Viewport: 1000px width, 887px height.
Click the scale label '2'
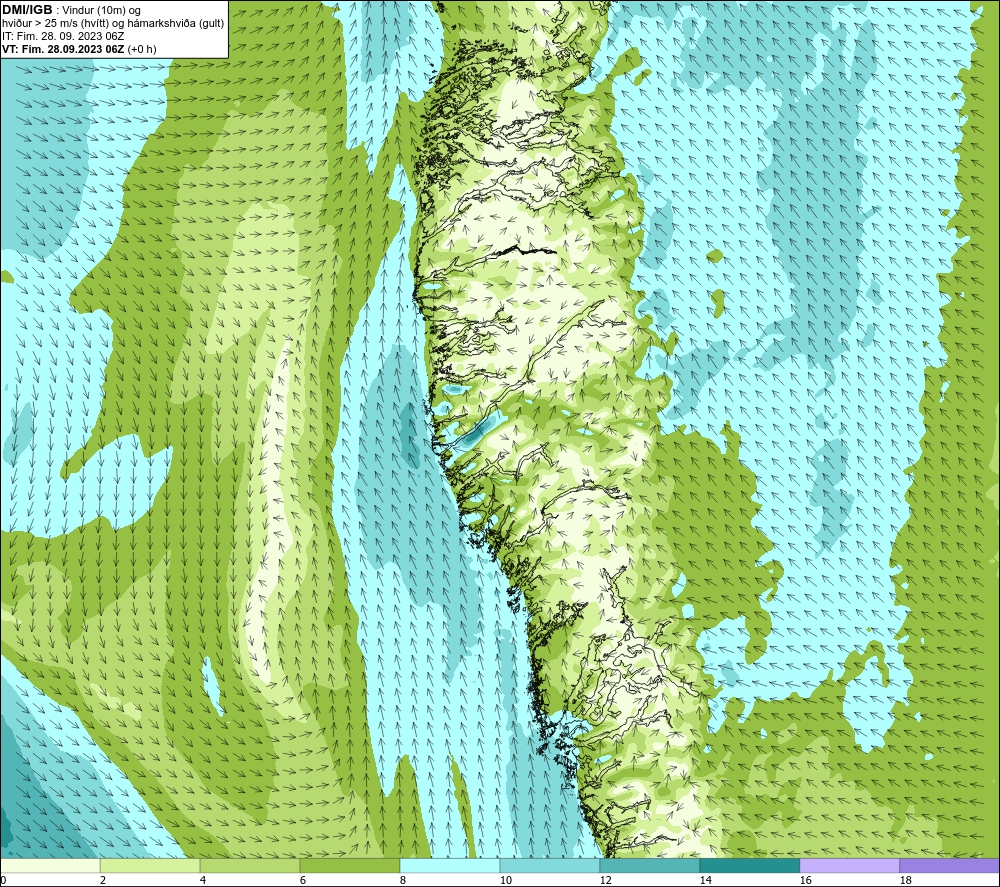coord(103,881)
